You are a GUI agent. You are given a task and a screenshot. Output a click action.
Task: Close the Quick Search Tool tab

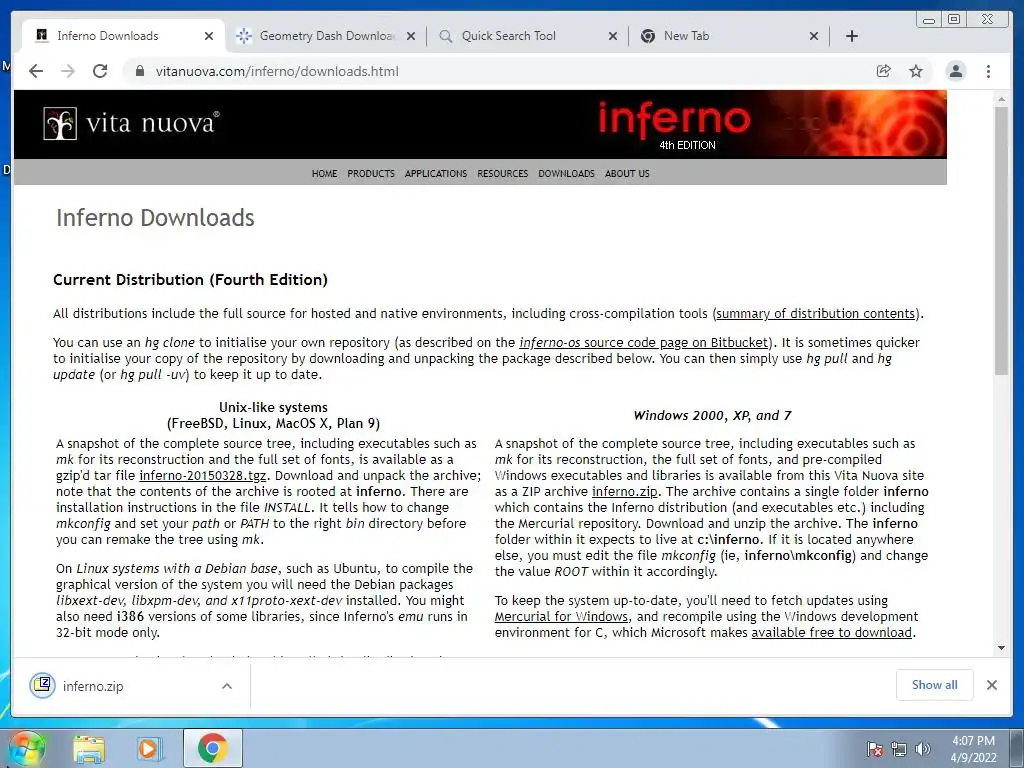(x=613, y=36)
